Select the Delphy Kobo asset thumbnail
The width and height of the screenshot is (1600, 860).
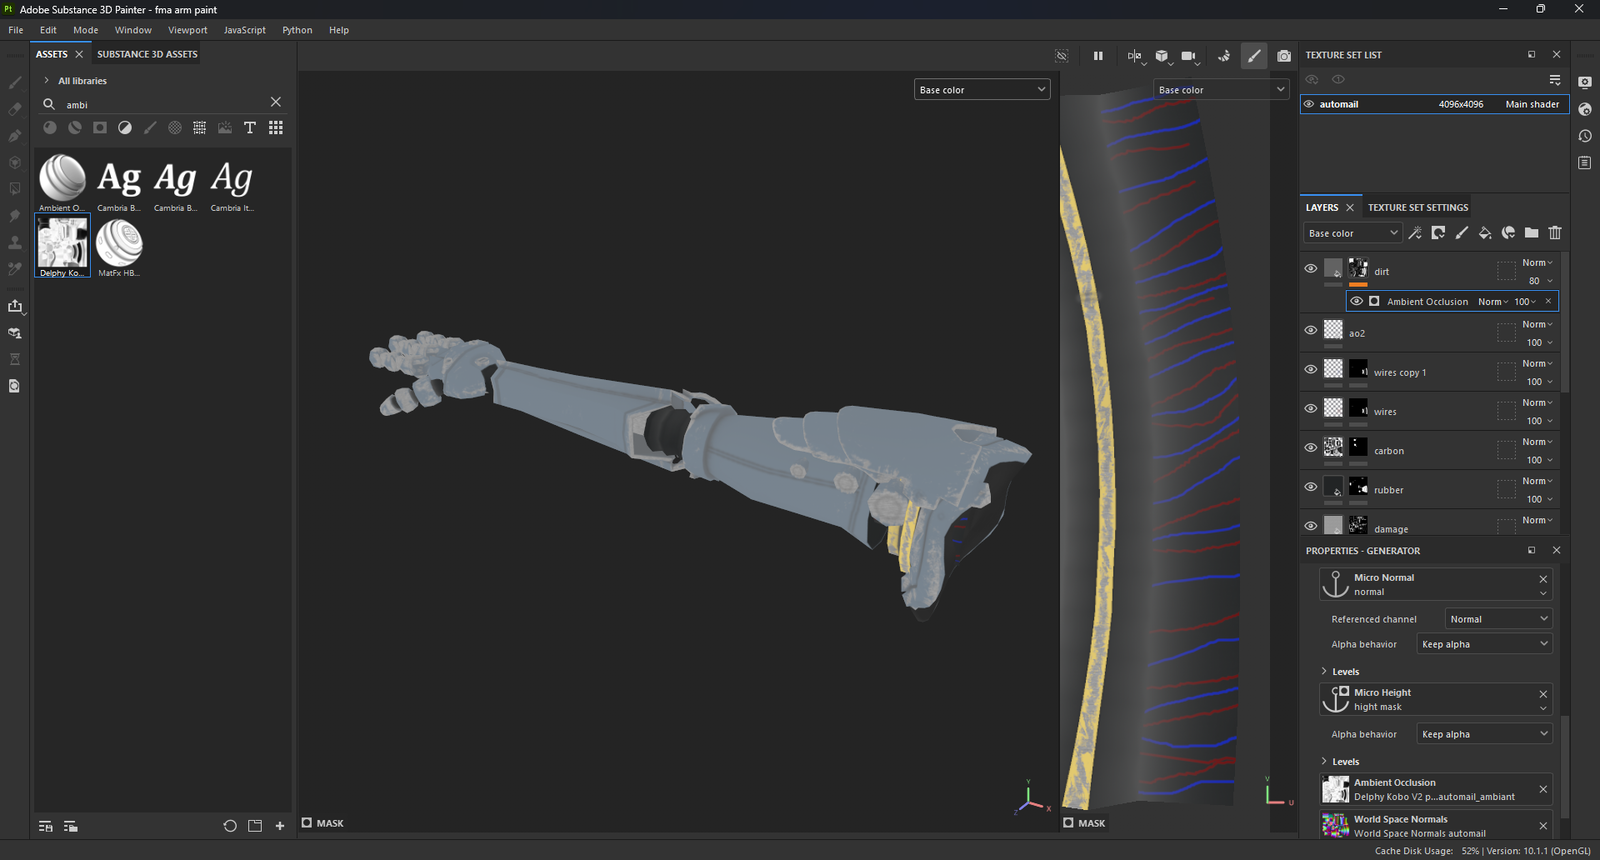[62, 244]
